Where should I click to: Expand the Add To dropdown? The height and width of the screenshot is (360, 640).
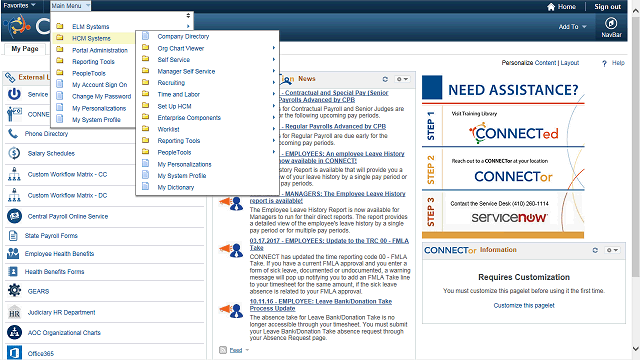click(x=572, y=27)
